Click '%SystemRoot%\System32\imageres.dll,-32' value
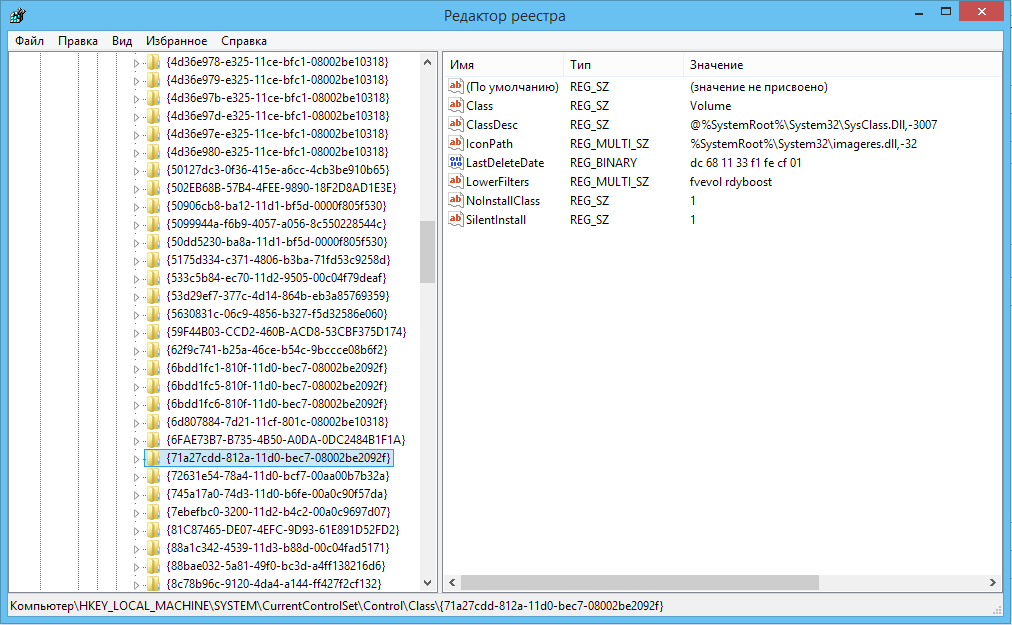 803,143
